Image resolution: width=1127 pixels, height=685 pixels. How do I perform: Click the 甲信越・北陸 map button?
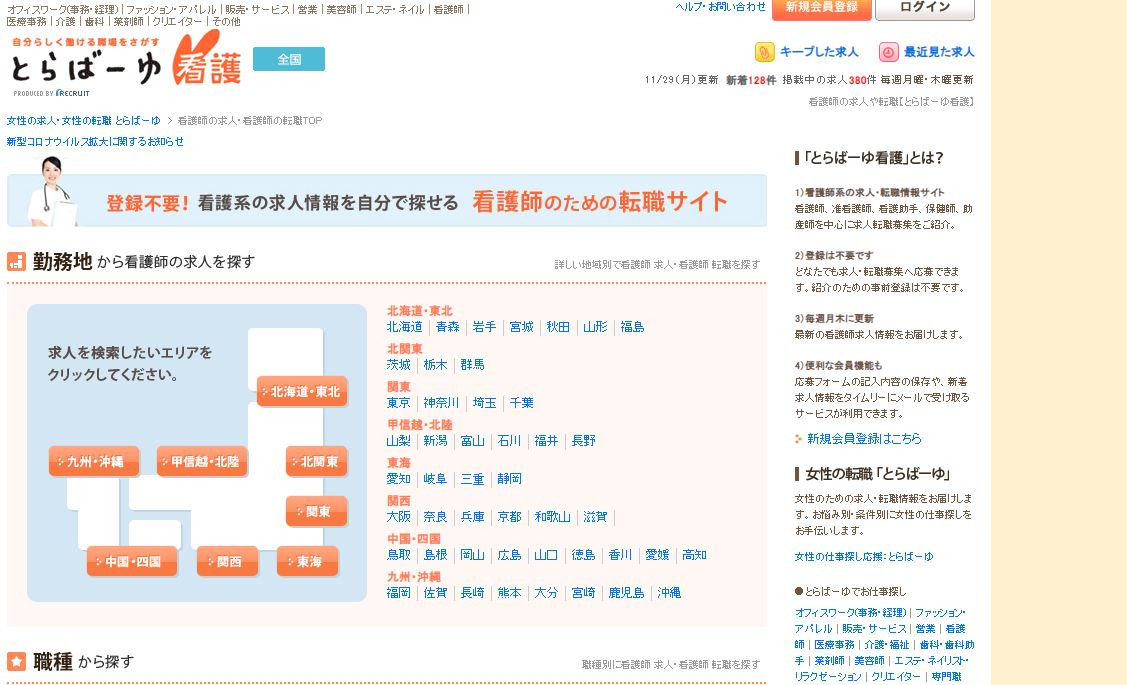point(202,461)
